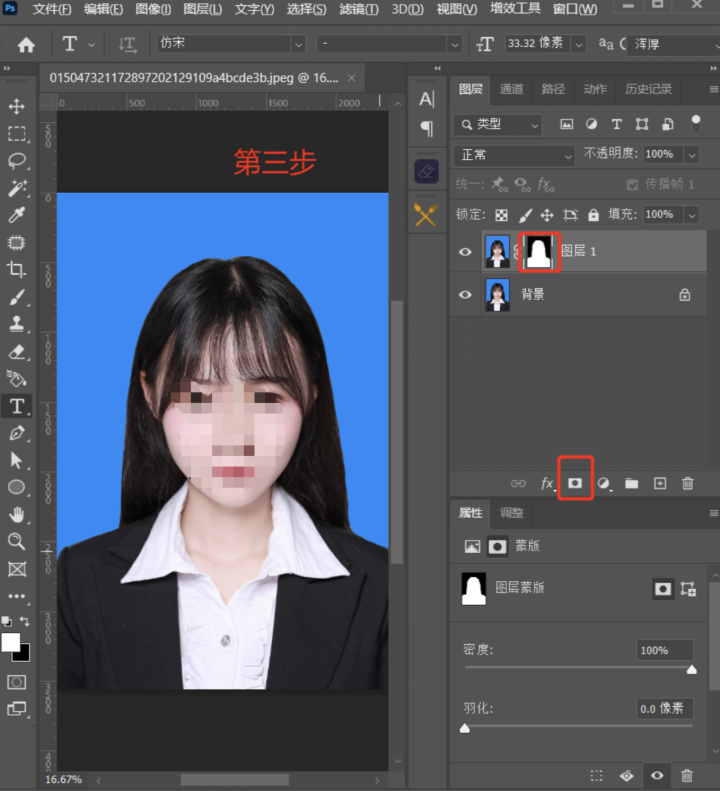Toggle Quick Mask mode icon
Screen dimensions: 720x791
pyautogui.click(x=17, y=682)
